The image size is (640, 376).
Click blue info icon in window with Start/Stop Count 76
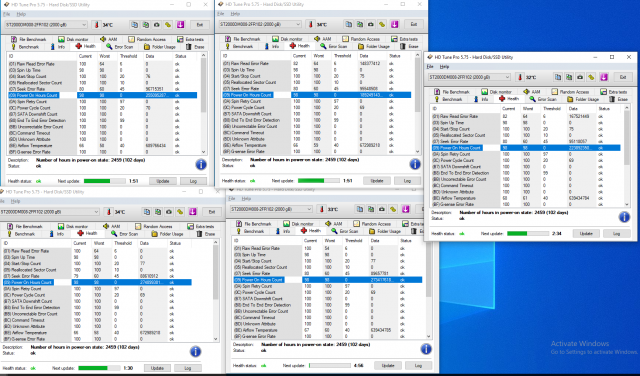(201, 165)
